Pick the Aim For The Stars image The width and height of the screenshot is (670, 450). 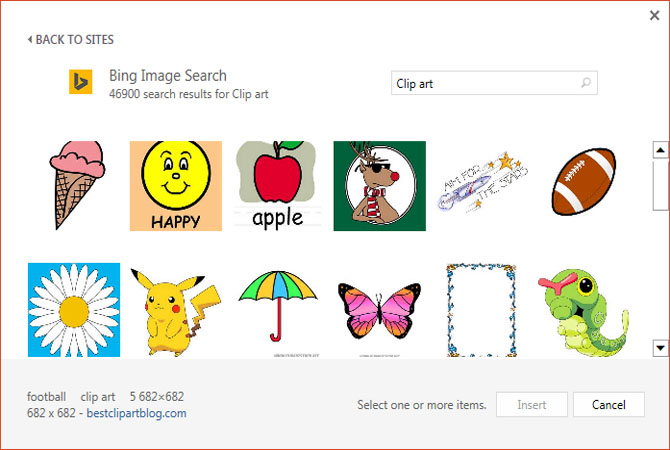coord(482,182)
